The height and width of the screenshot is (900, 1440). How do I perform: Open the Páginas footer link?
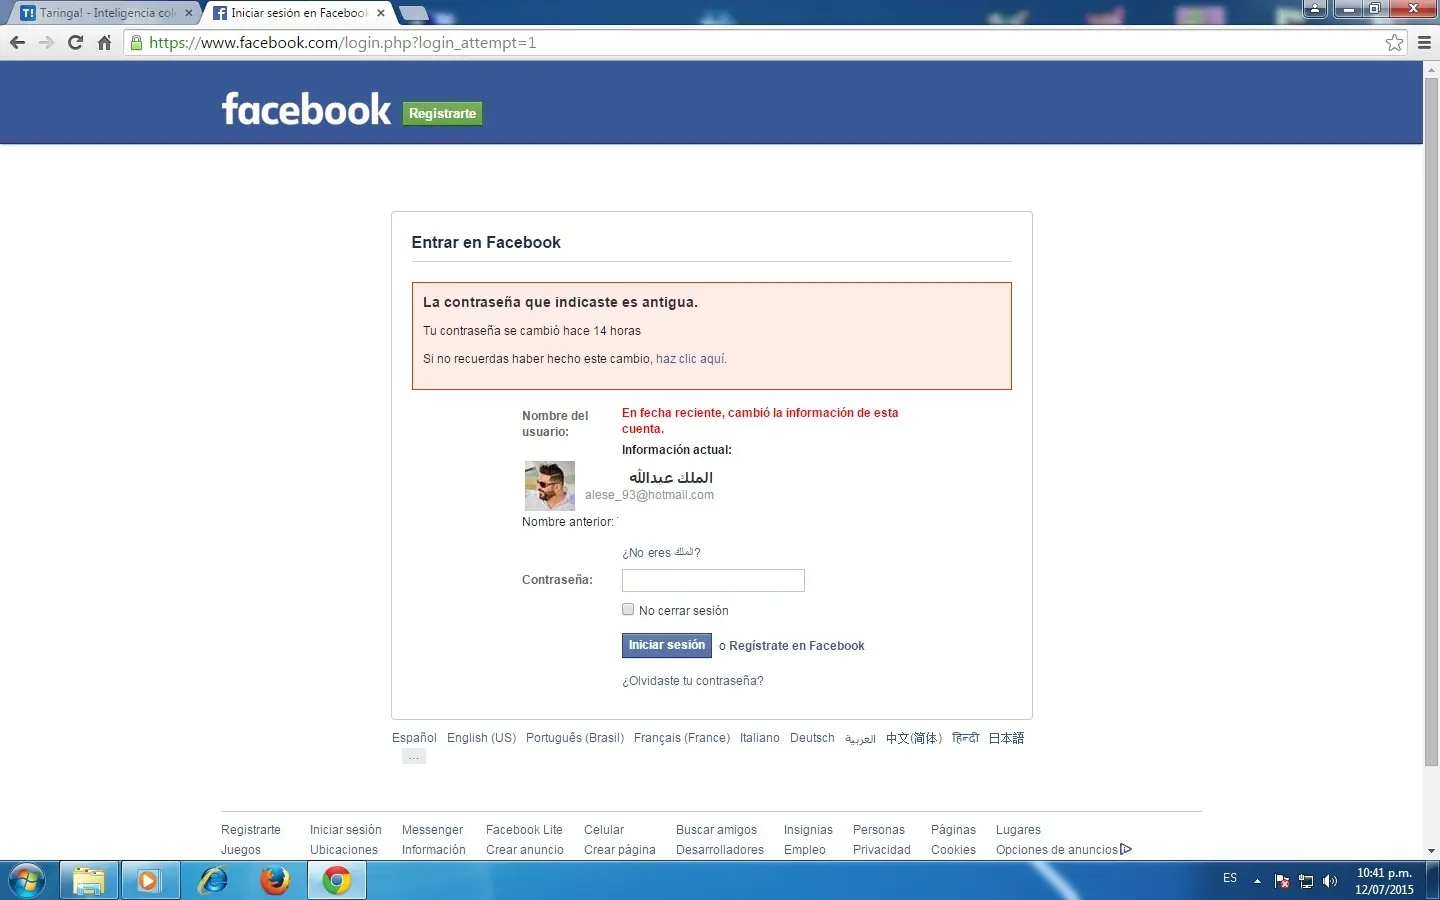click(x=953, y=830)
